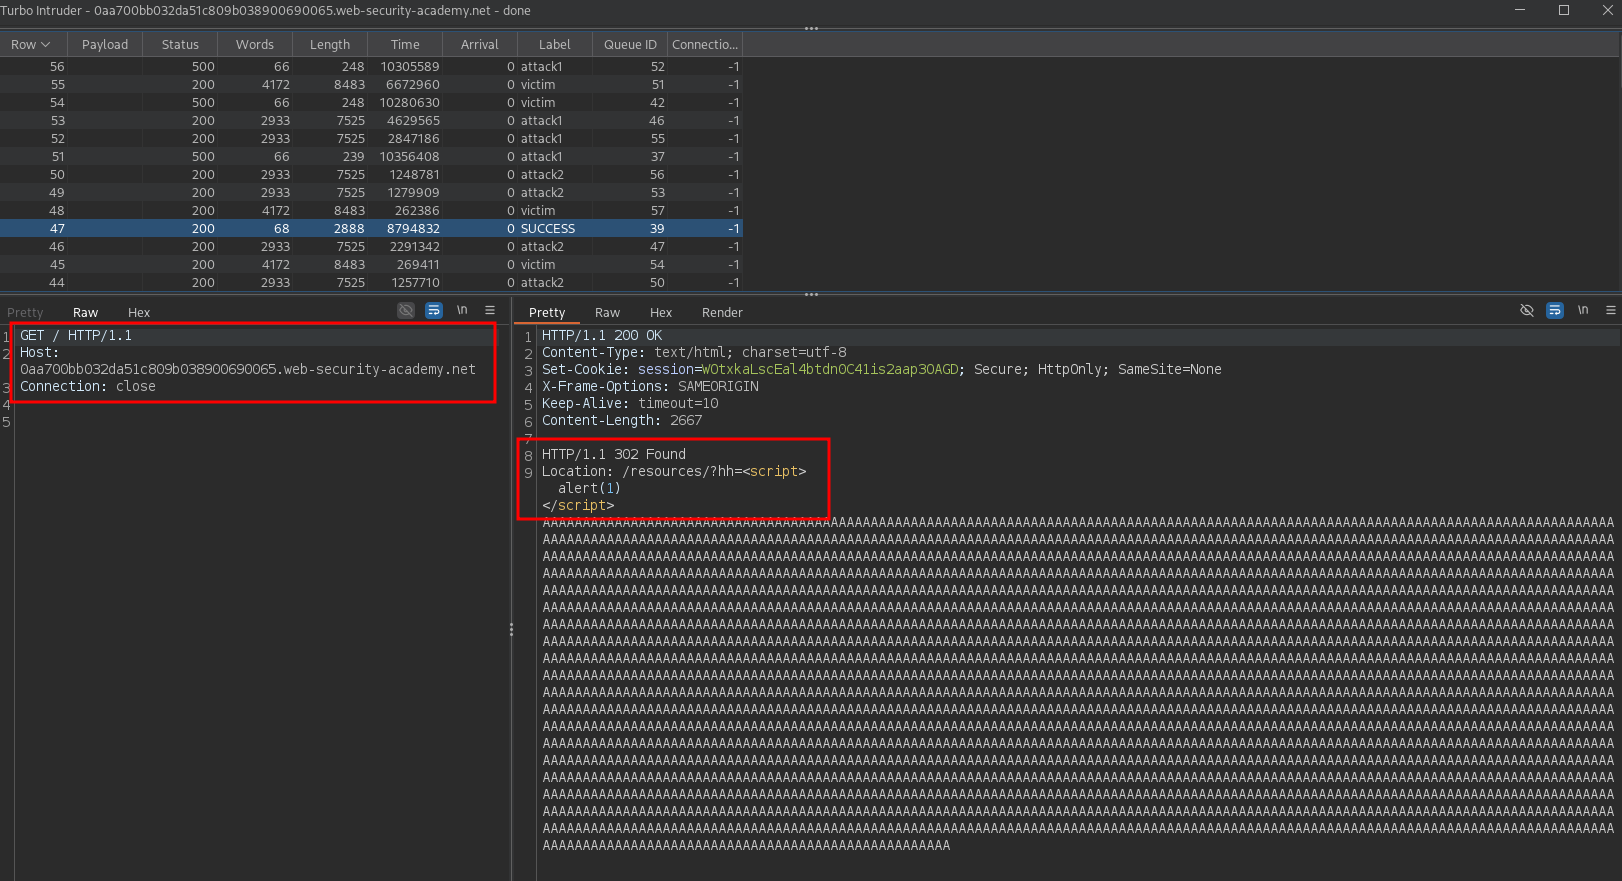Select row 52 with time 2847186

(371, 139)
